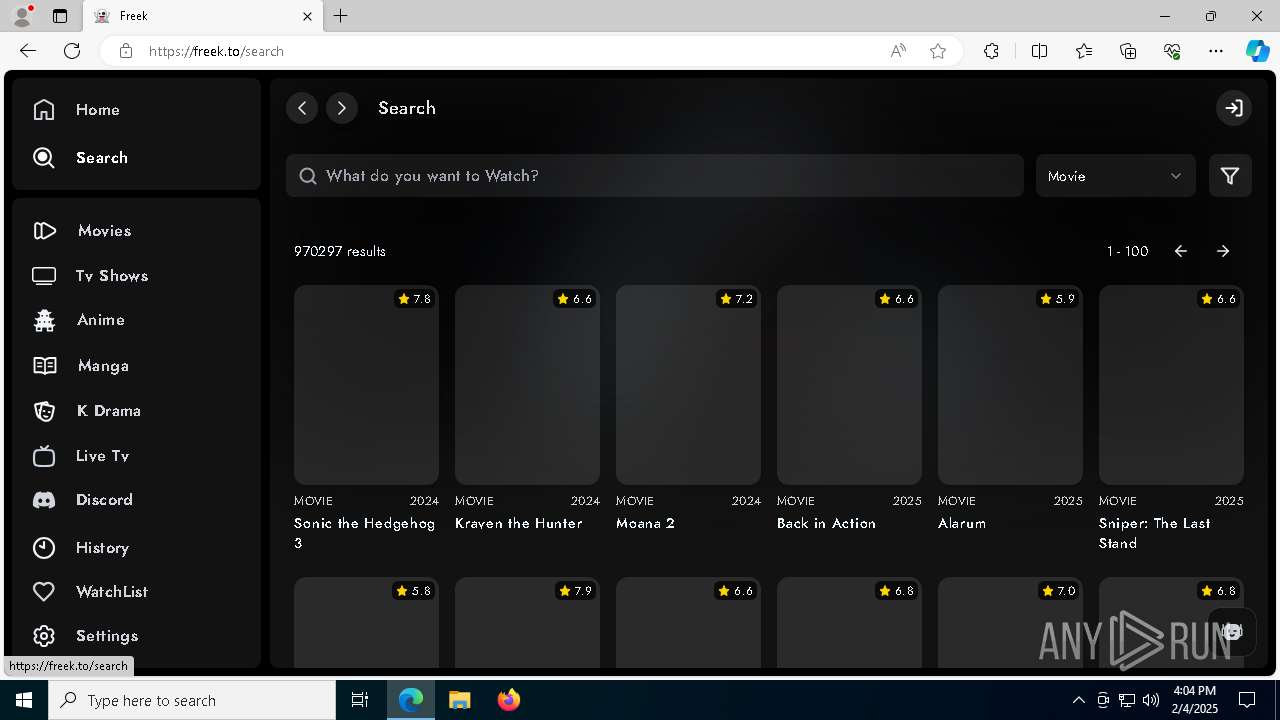
Task: Open the Manga section
Action: pyautogui.click(x=80, y=366)
